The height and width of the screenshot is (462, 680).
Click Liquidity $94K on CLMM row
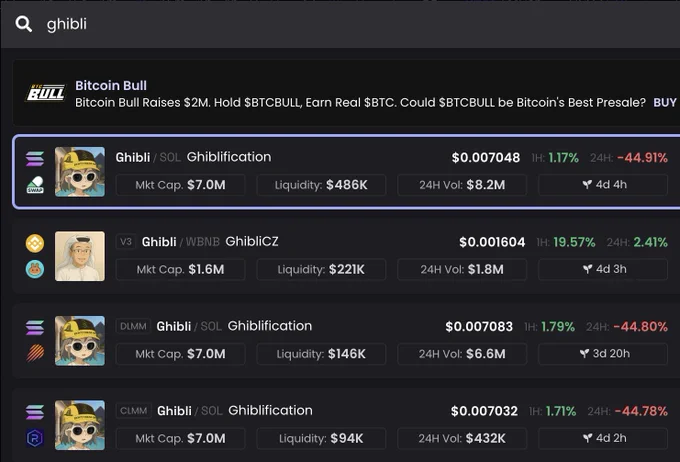[321, 439]
